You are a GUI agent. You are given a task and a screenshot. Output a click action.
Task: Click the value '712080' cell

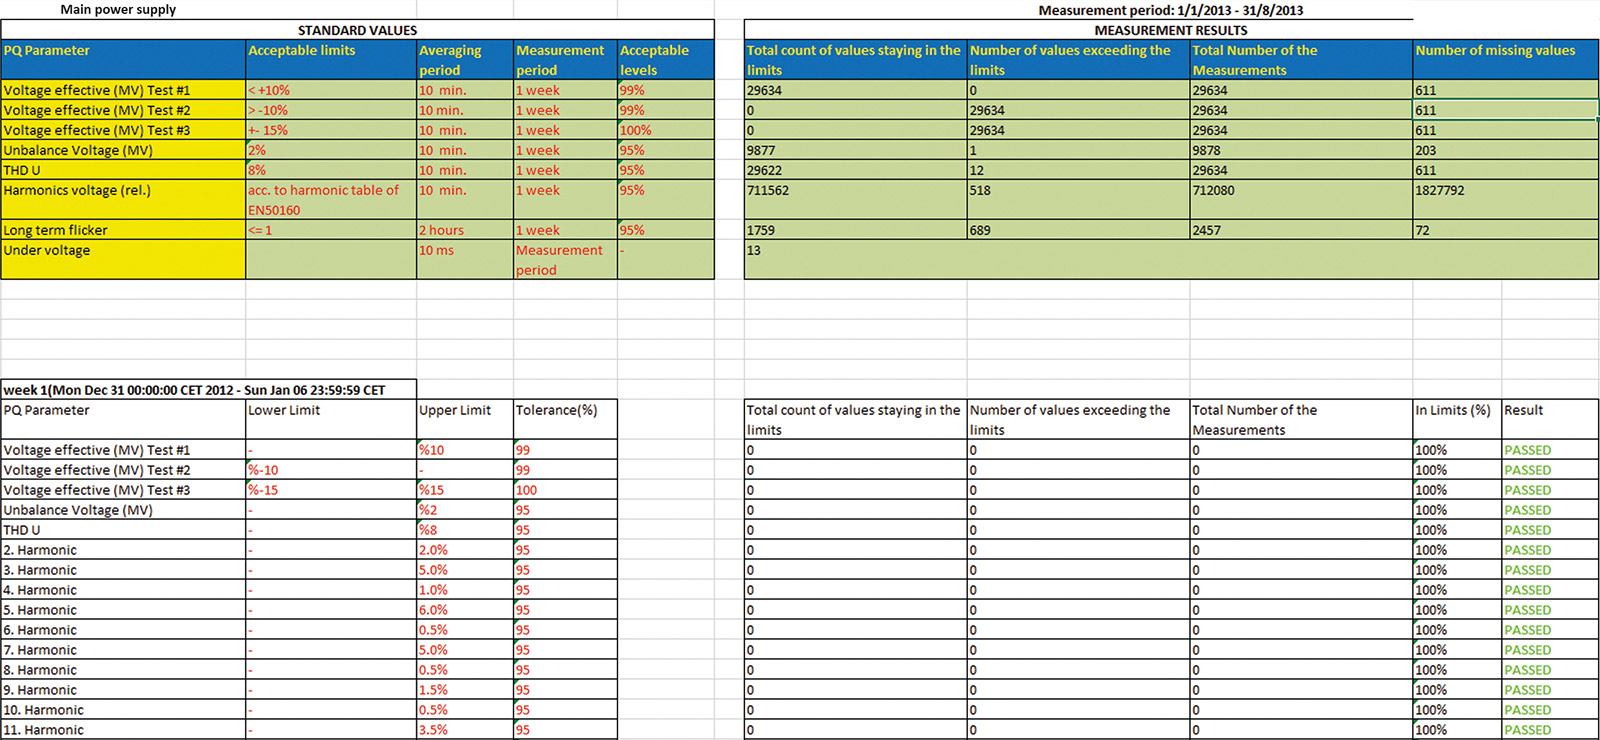pos(1301,200)
